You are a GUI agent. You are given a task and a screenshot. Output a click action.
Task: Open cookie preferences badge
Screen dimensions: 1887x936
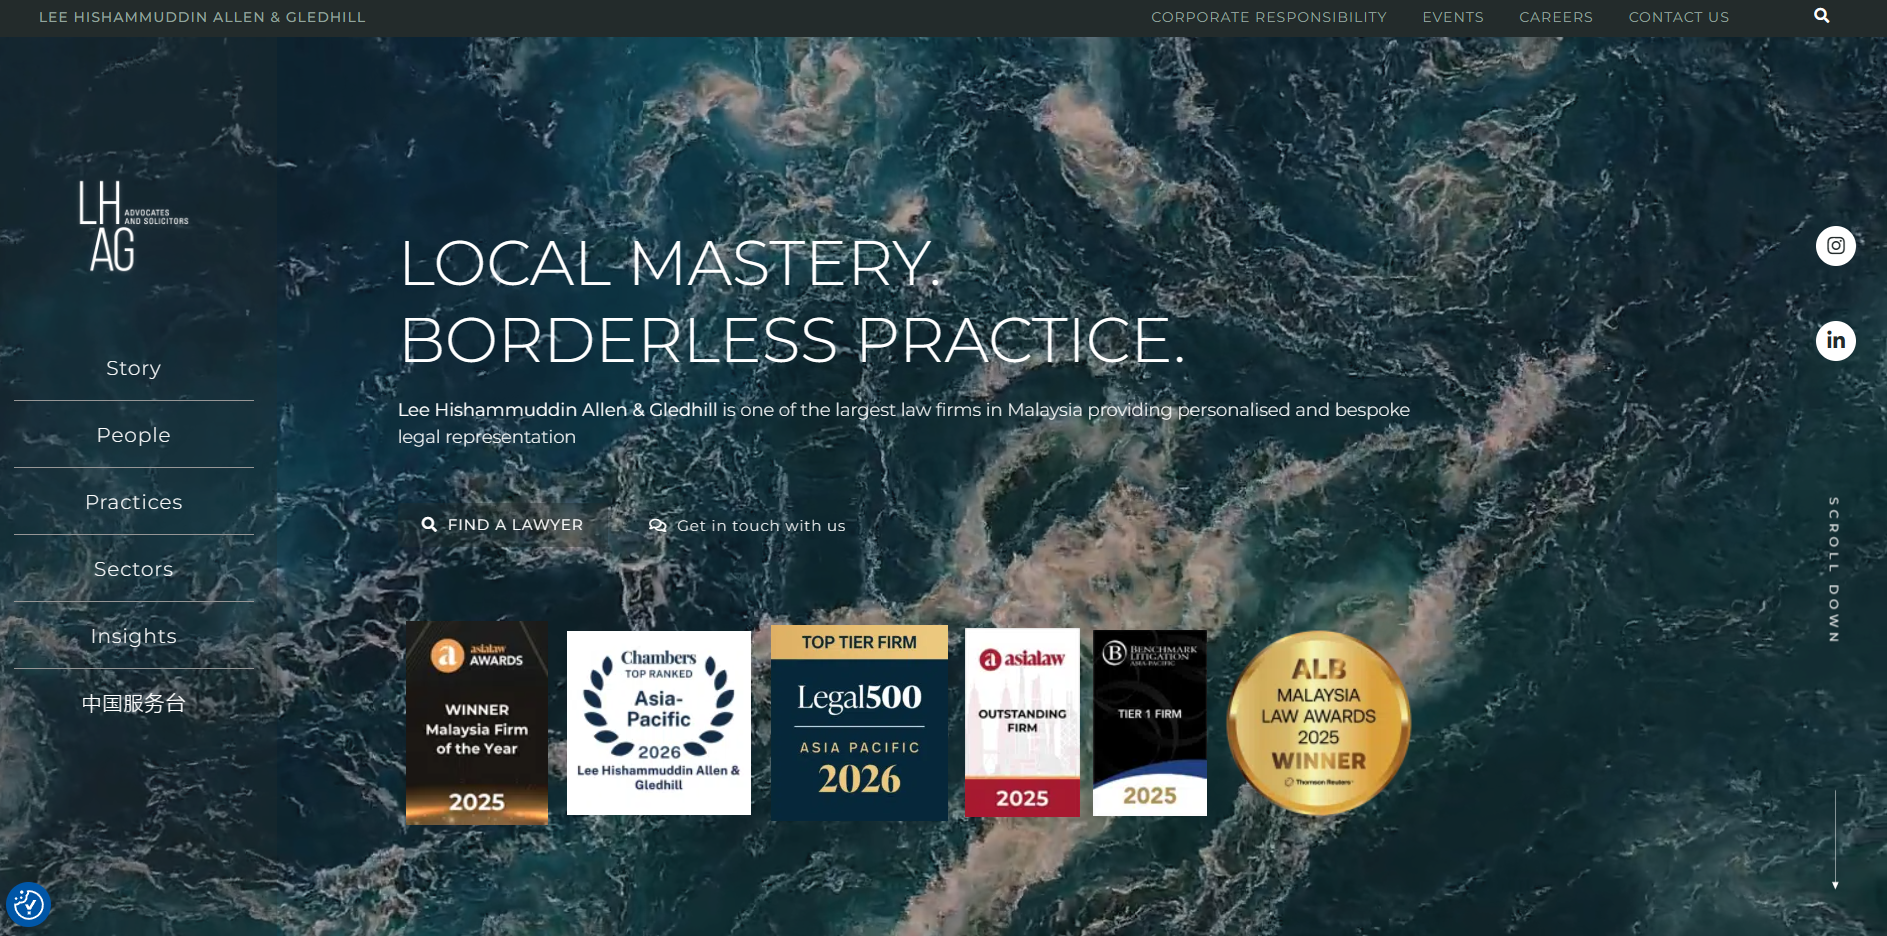tap(28, 905)
